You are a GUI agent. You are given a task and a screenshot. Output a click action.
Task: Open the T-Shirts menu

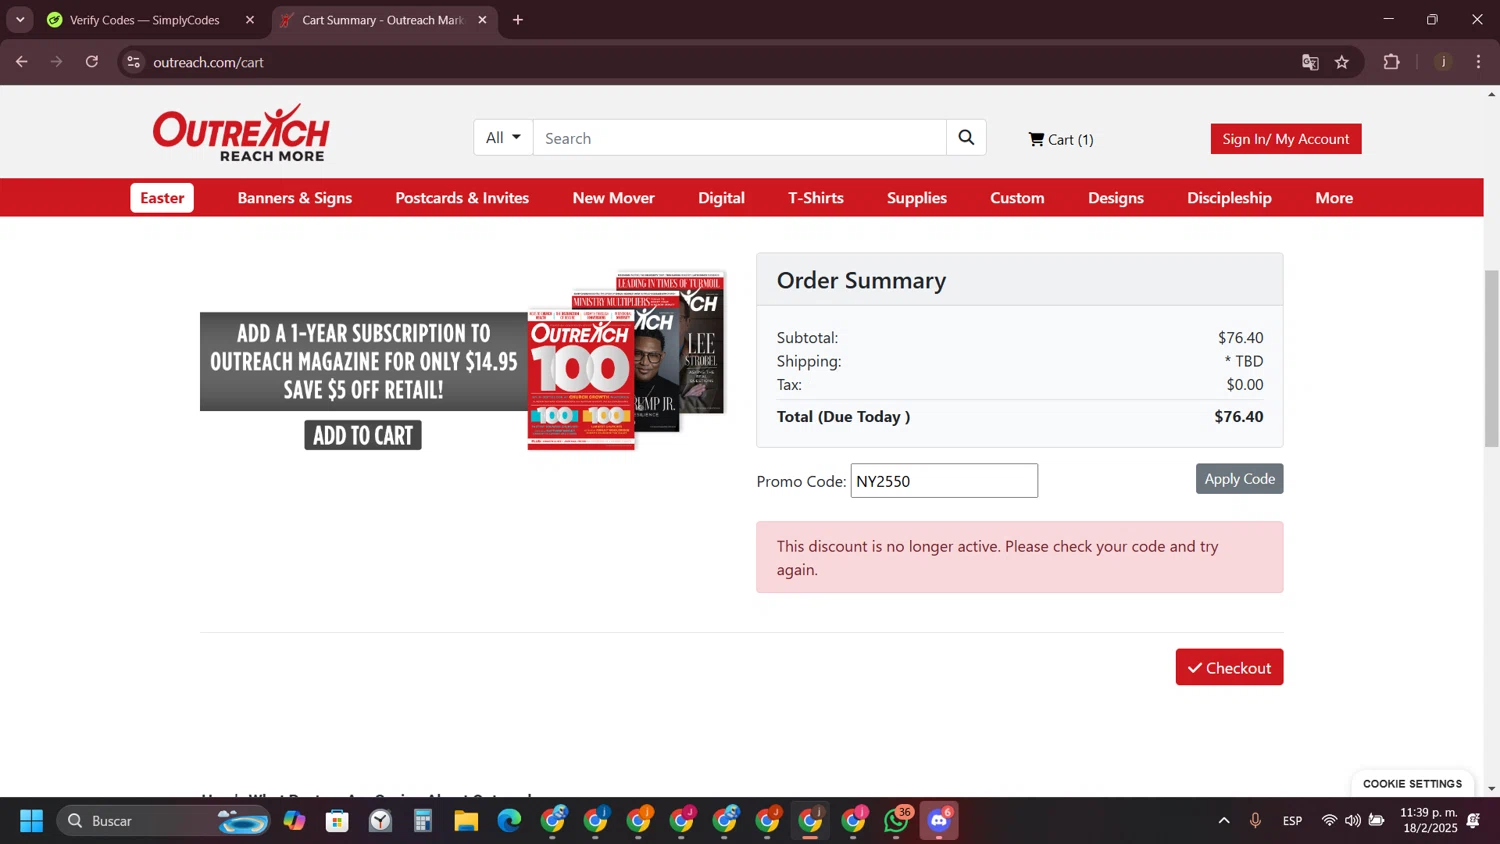tap(816, 198)
